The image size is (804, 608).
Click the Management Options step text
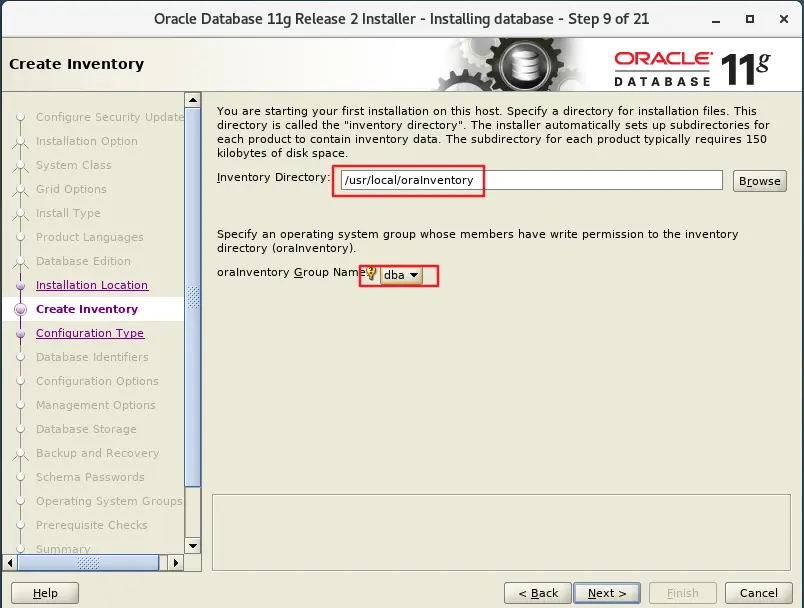coord(95,405)
